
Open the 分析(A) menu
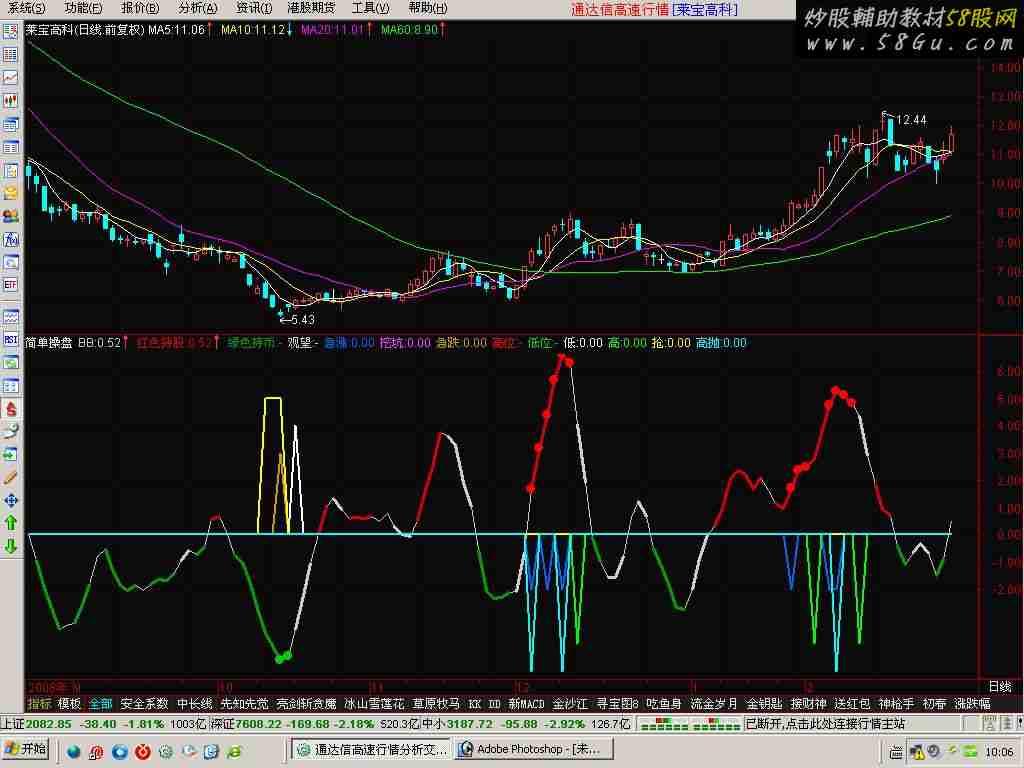point(198,8)
